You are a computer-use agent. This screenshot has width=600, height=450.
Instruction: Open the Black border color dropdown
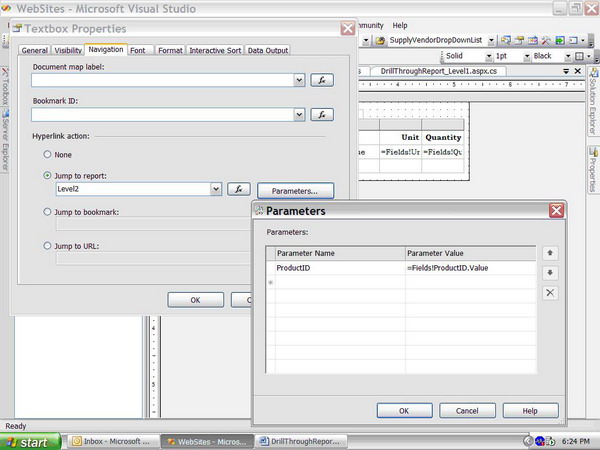point(568,56)
